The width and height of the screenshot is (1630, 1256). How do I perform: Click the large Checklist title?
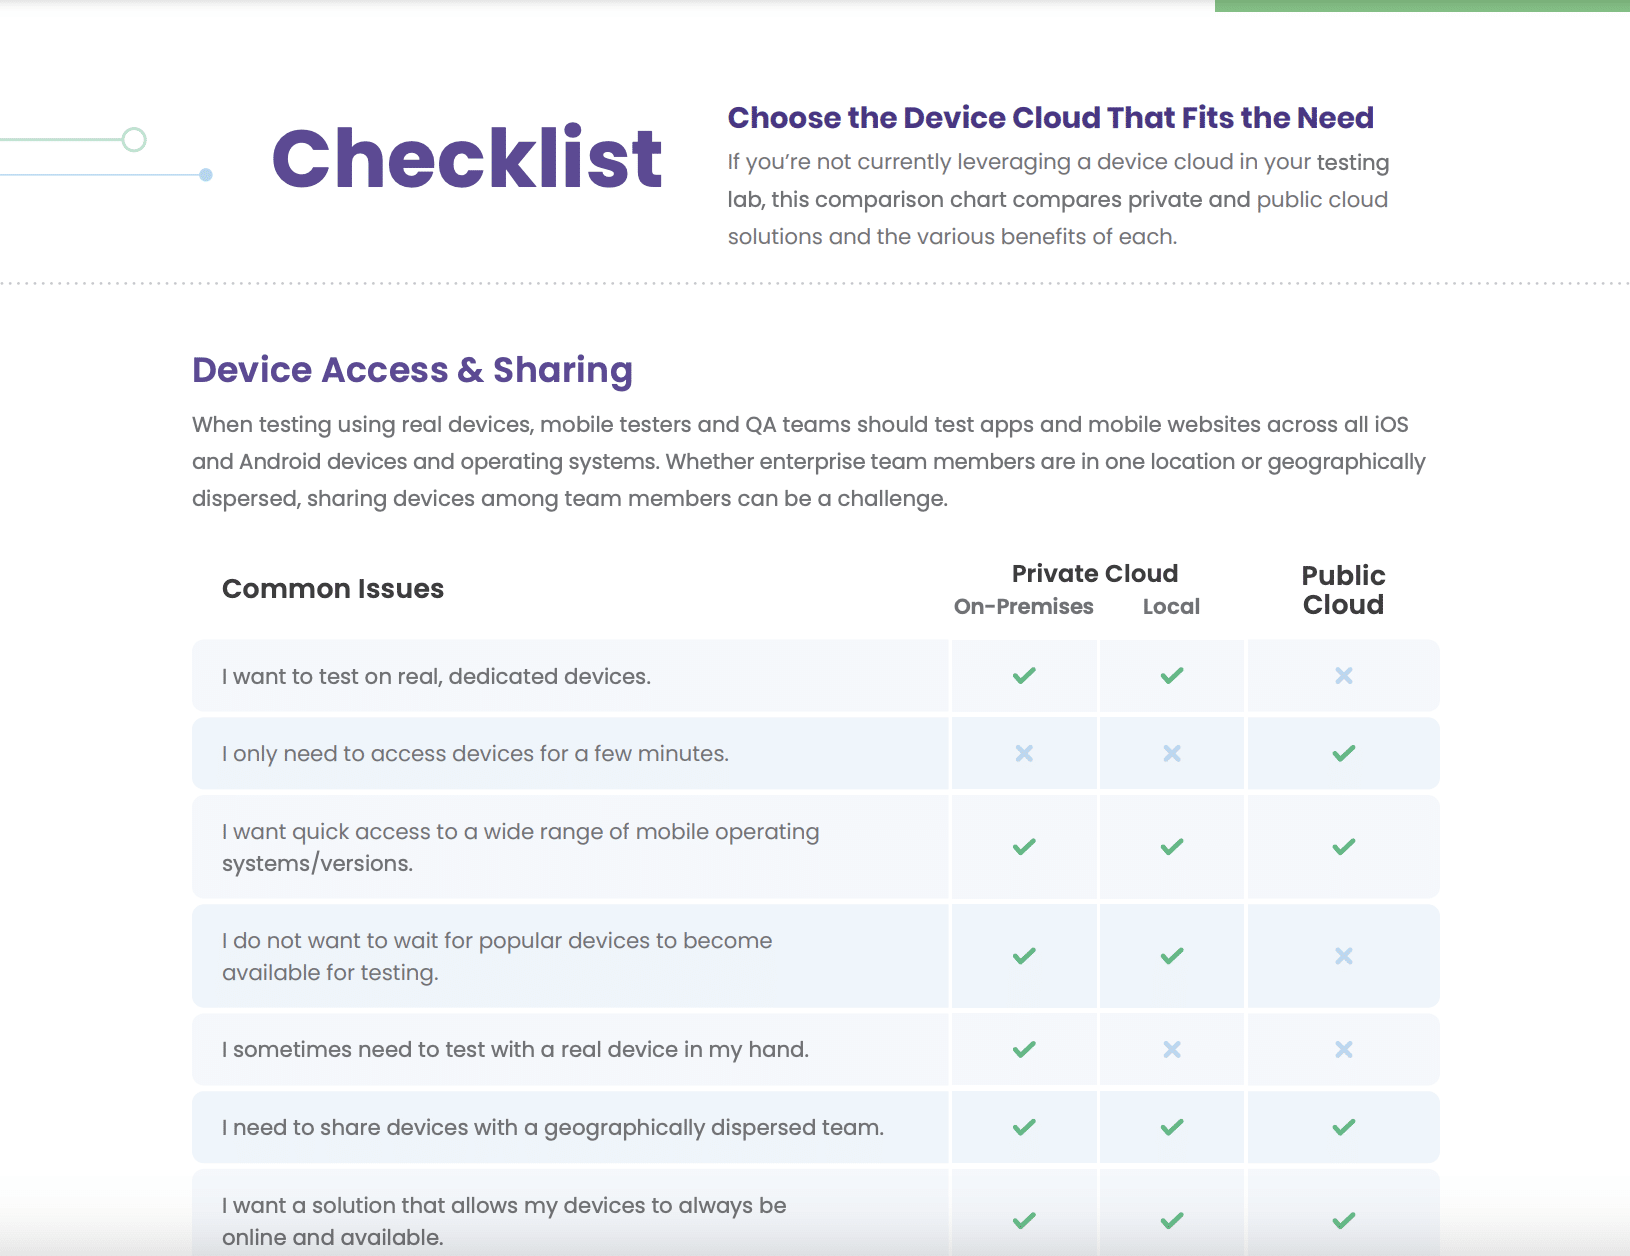click(466, 158)
